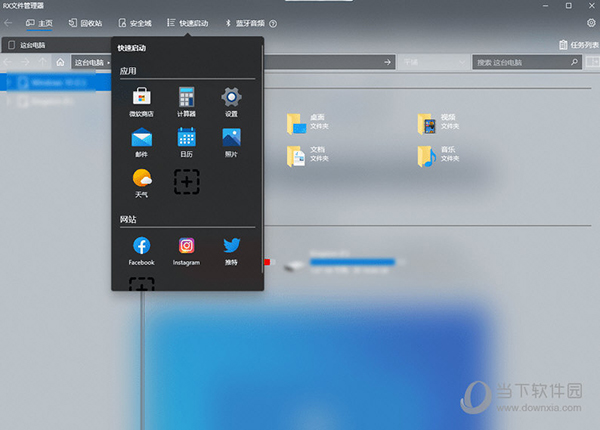Screen dimensions: 600x430
Task: Open the Music (音乐) folder
Action: pyautogui.click(x=438, y=155)
